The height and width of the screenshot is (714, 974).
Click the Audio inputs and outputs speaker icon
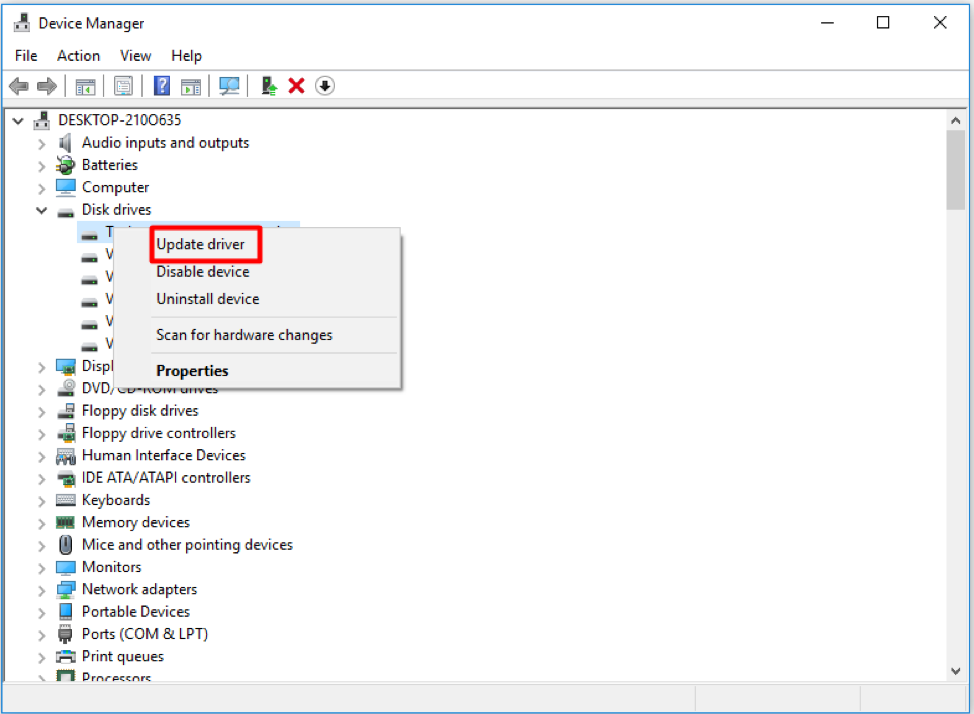tap(65, 143)
